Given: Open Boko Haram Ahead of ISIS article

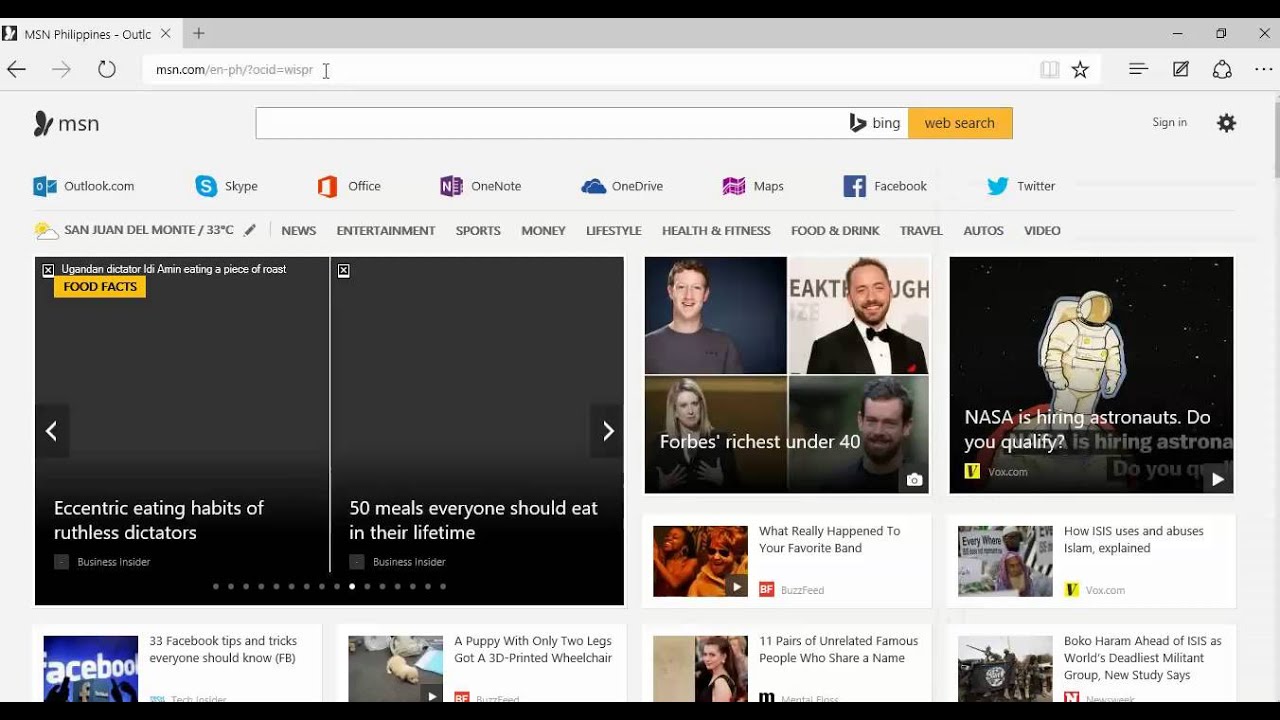Looking at the screenshot, I should (1142, 658).
